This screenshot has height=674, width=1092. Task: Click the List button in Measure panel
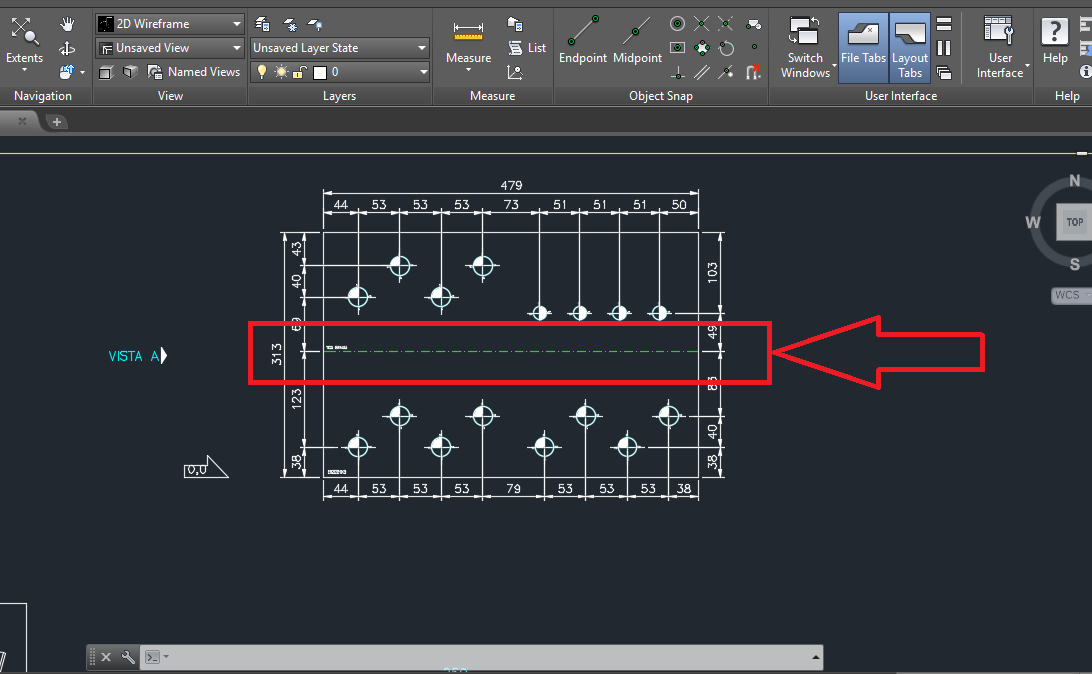527,48
